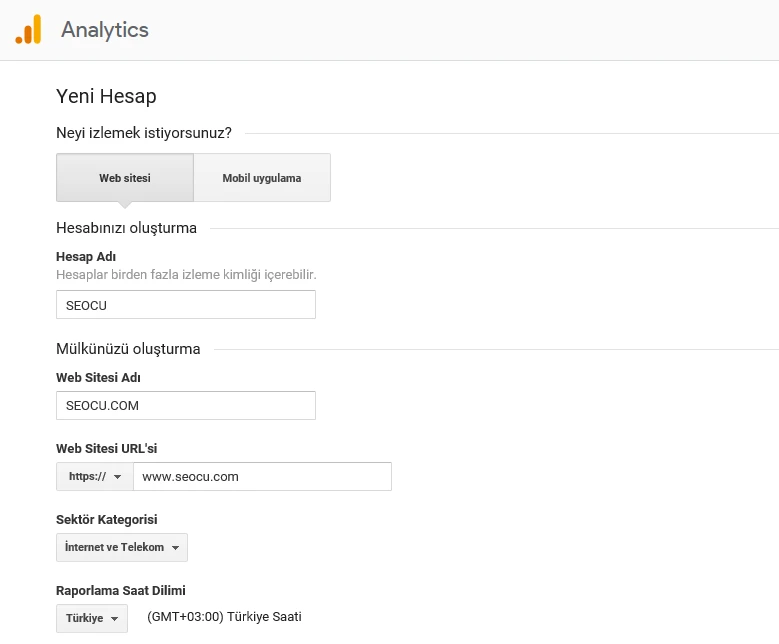
Task: Open the İnternet ve Telekom category dropdown
Action: point(122,548)
